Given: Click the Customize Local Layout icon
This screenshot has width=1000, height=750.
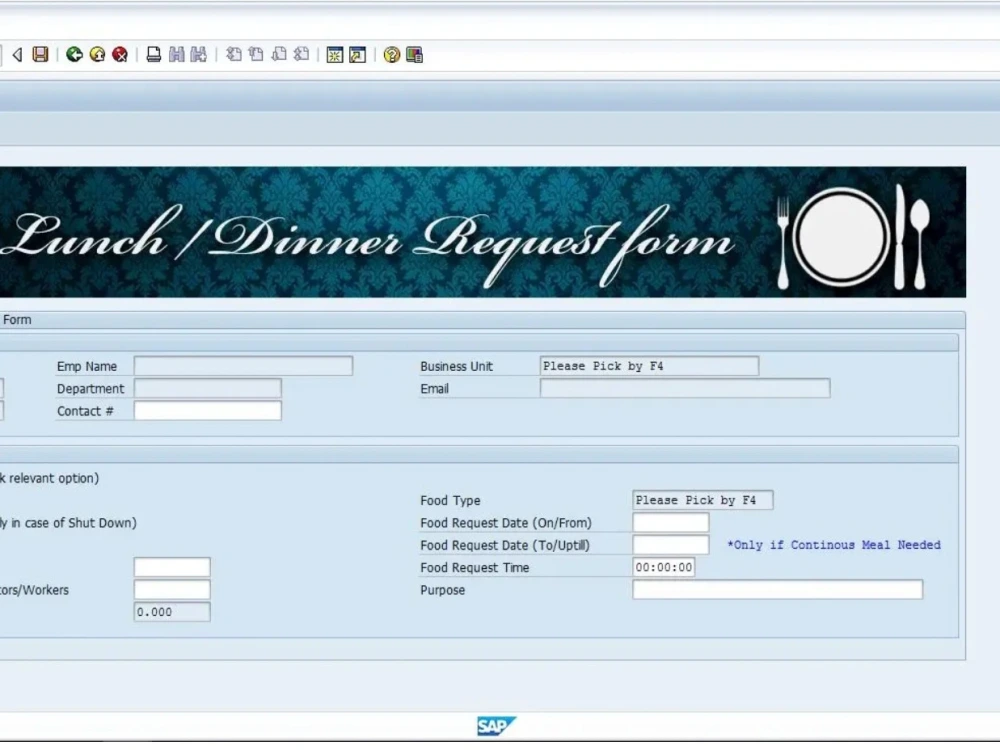Looking at the screenshot, I should click(x=415, y=55).
